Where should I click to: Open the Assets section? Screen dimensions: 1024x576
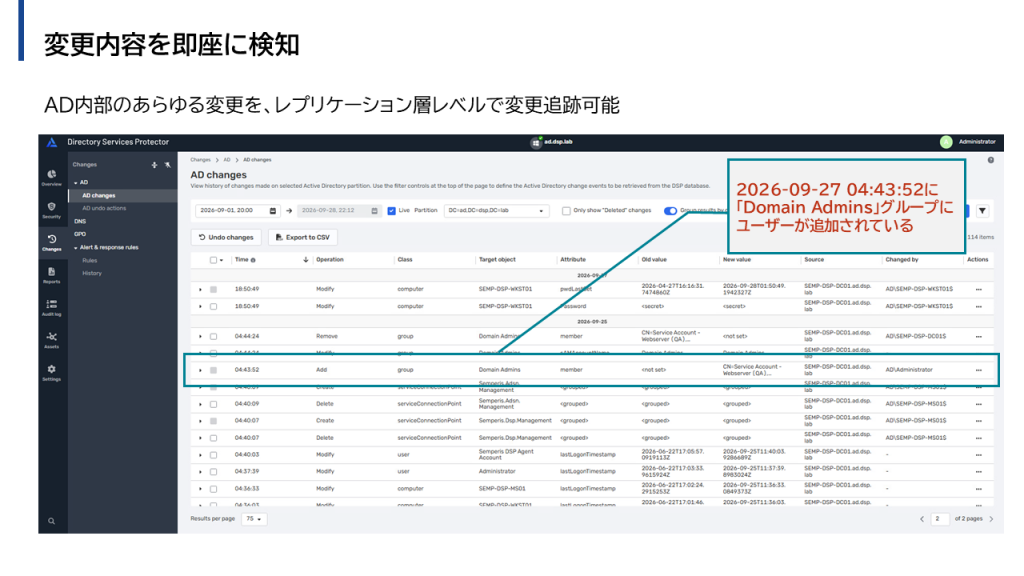[x=52, y=340]
